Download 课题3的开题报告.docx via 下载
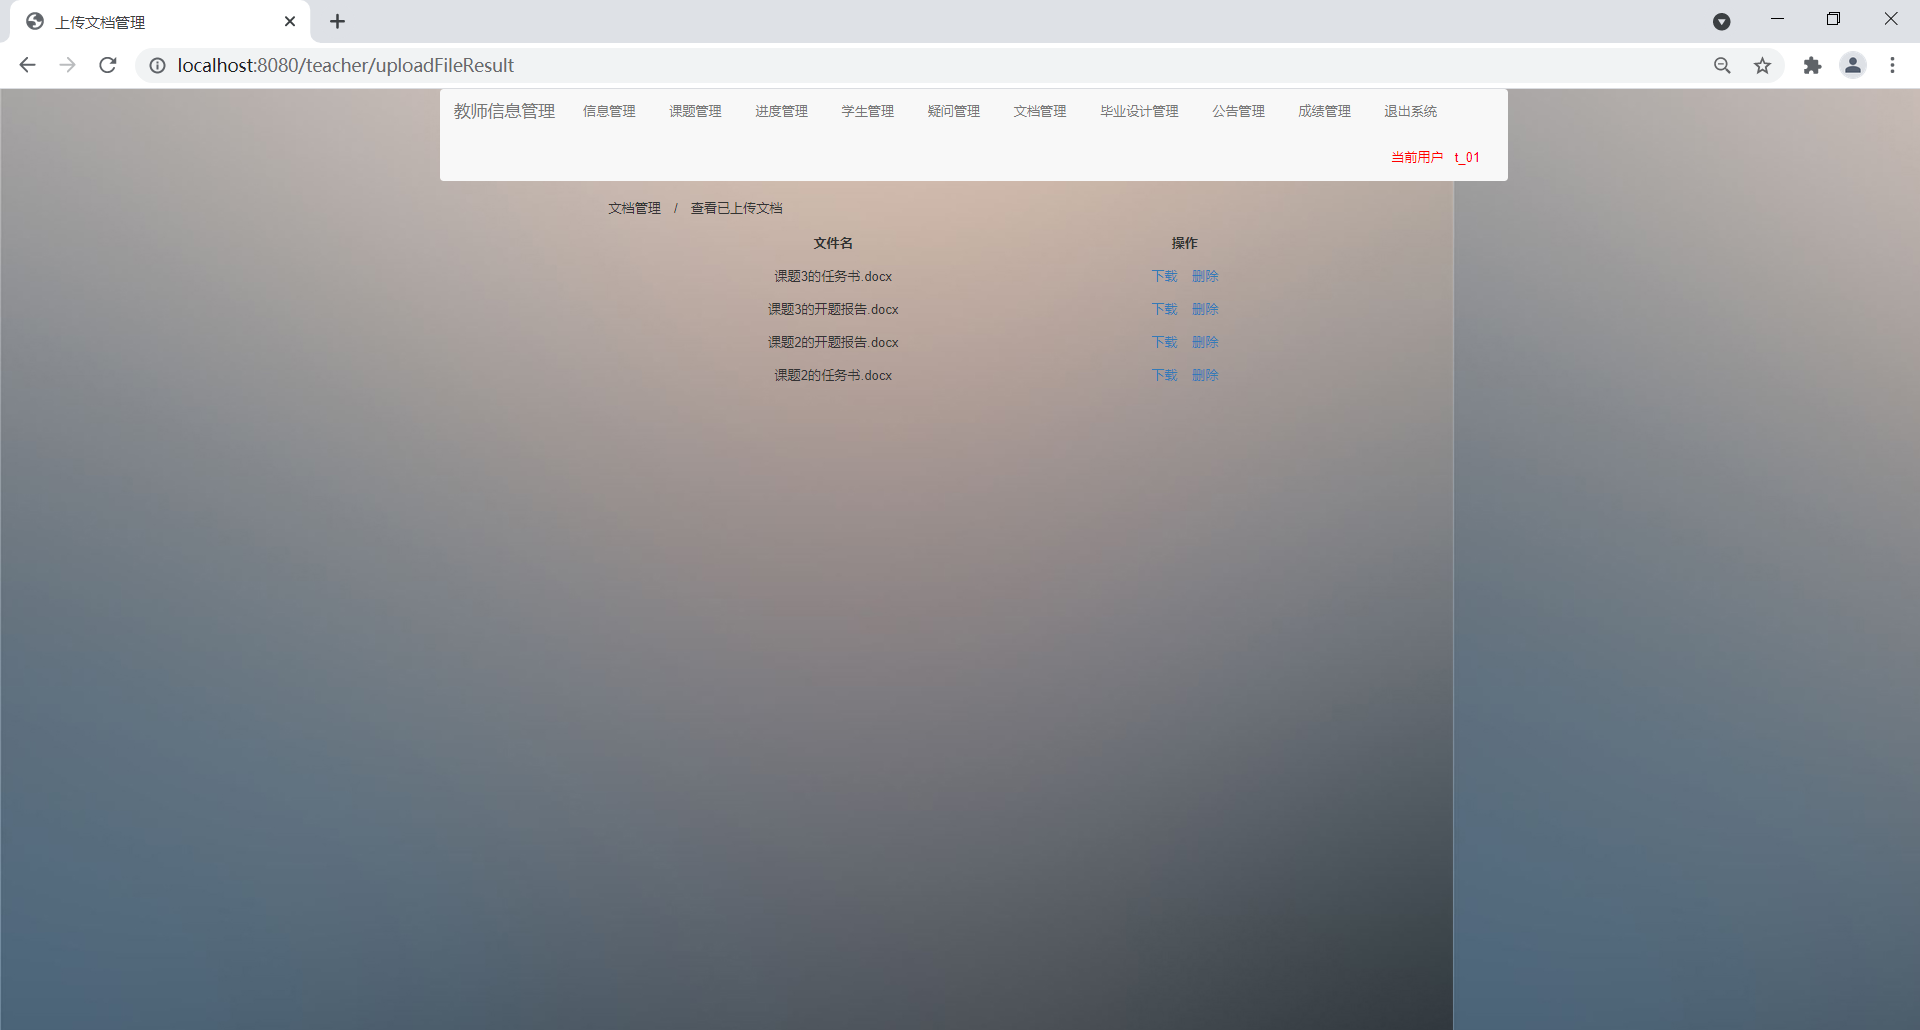1920x1030 pixels. (1164, 309)
